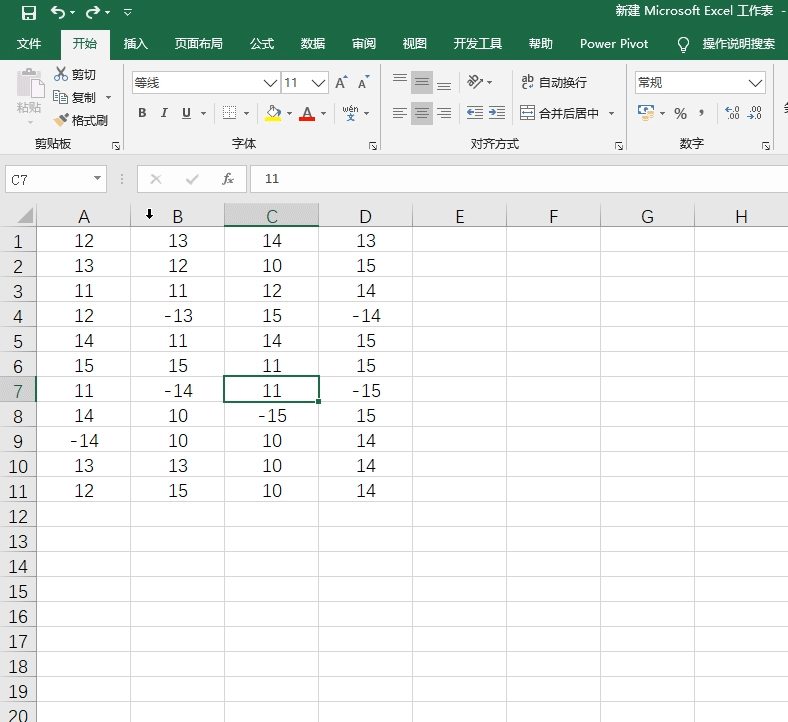Click 合并后居中 merge and center
The height and width of the screenshot is (722, 788).
[559, 113]
